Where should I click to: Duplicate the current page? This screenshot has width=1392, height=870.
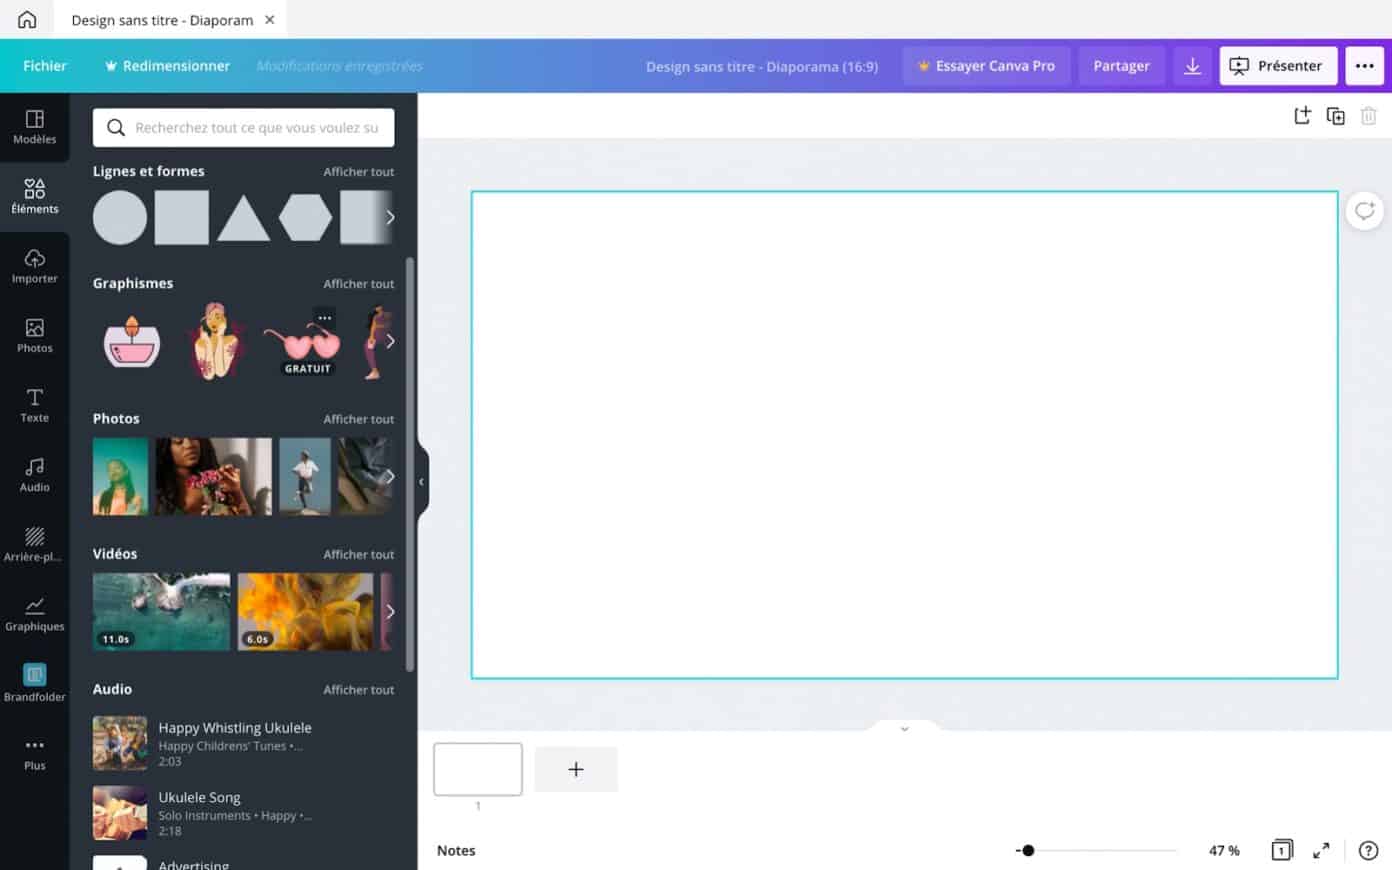pos(1335,116)
